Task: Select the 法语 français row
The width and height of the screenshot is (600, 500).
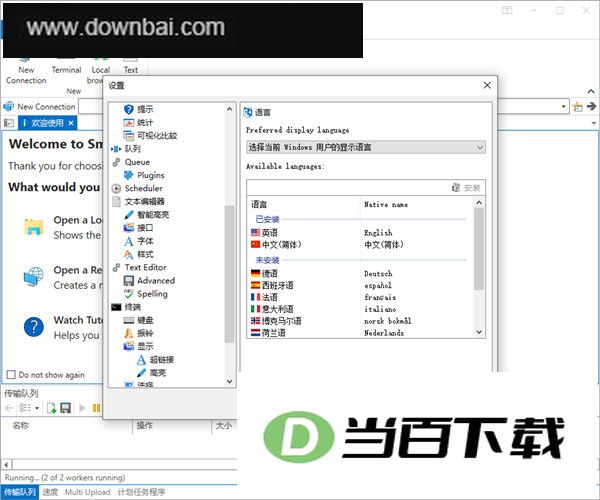Action: point(359,297)
